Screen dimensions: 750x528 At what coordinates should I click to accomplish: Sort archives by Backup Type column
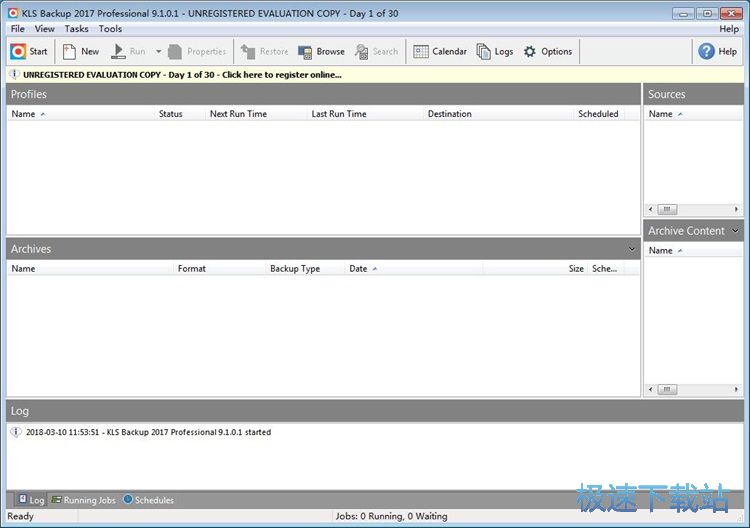pyautogui.click(x=295, y=269)
